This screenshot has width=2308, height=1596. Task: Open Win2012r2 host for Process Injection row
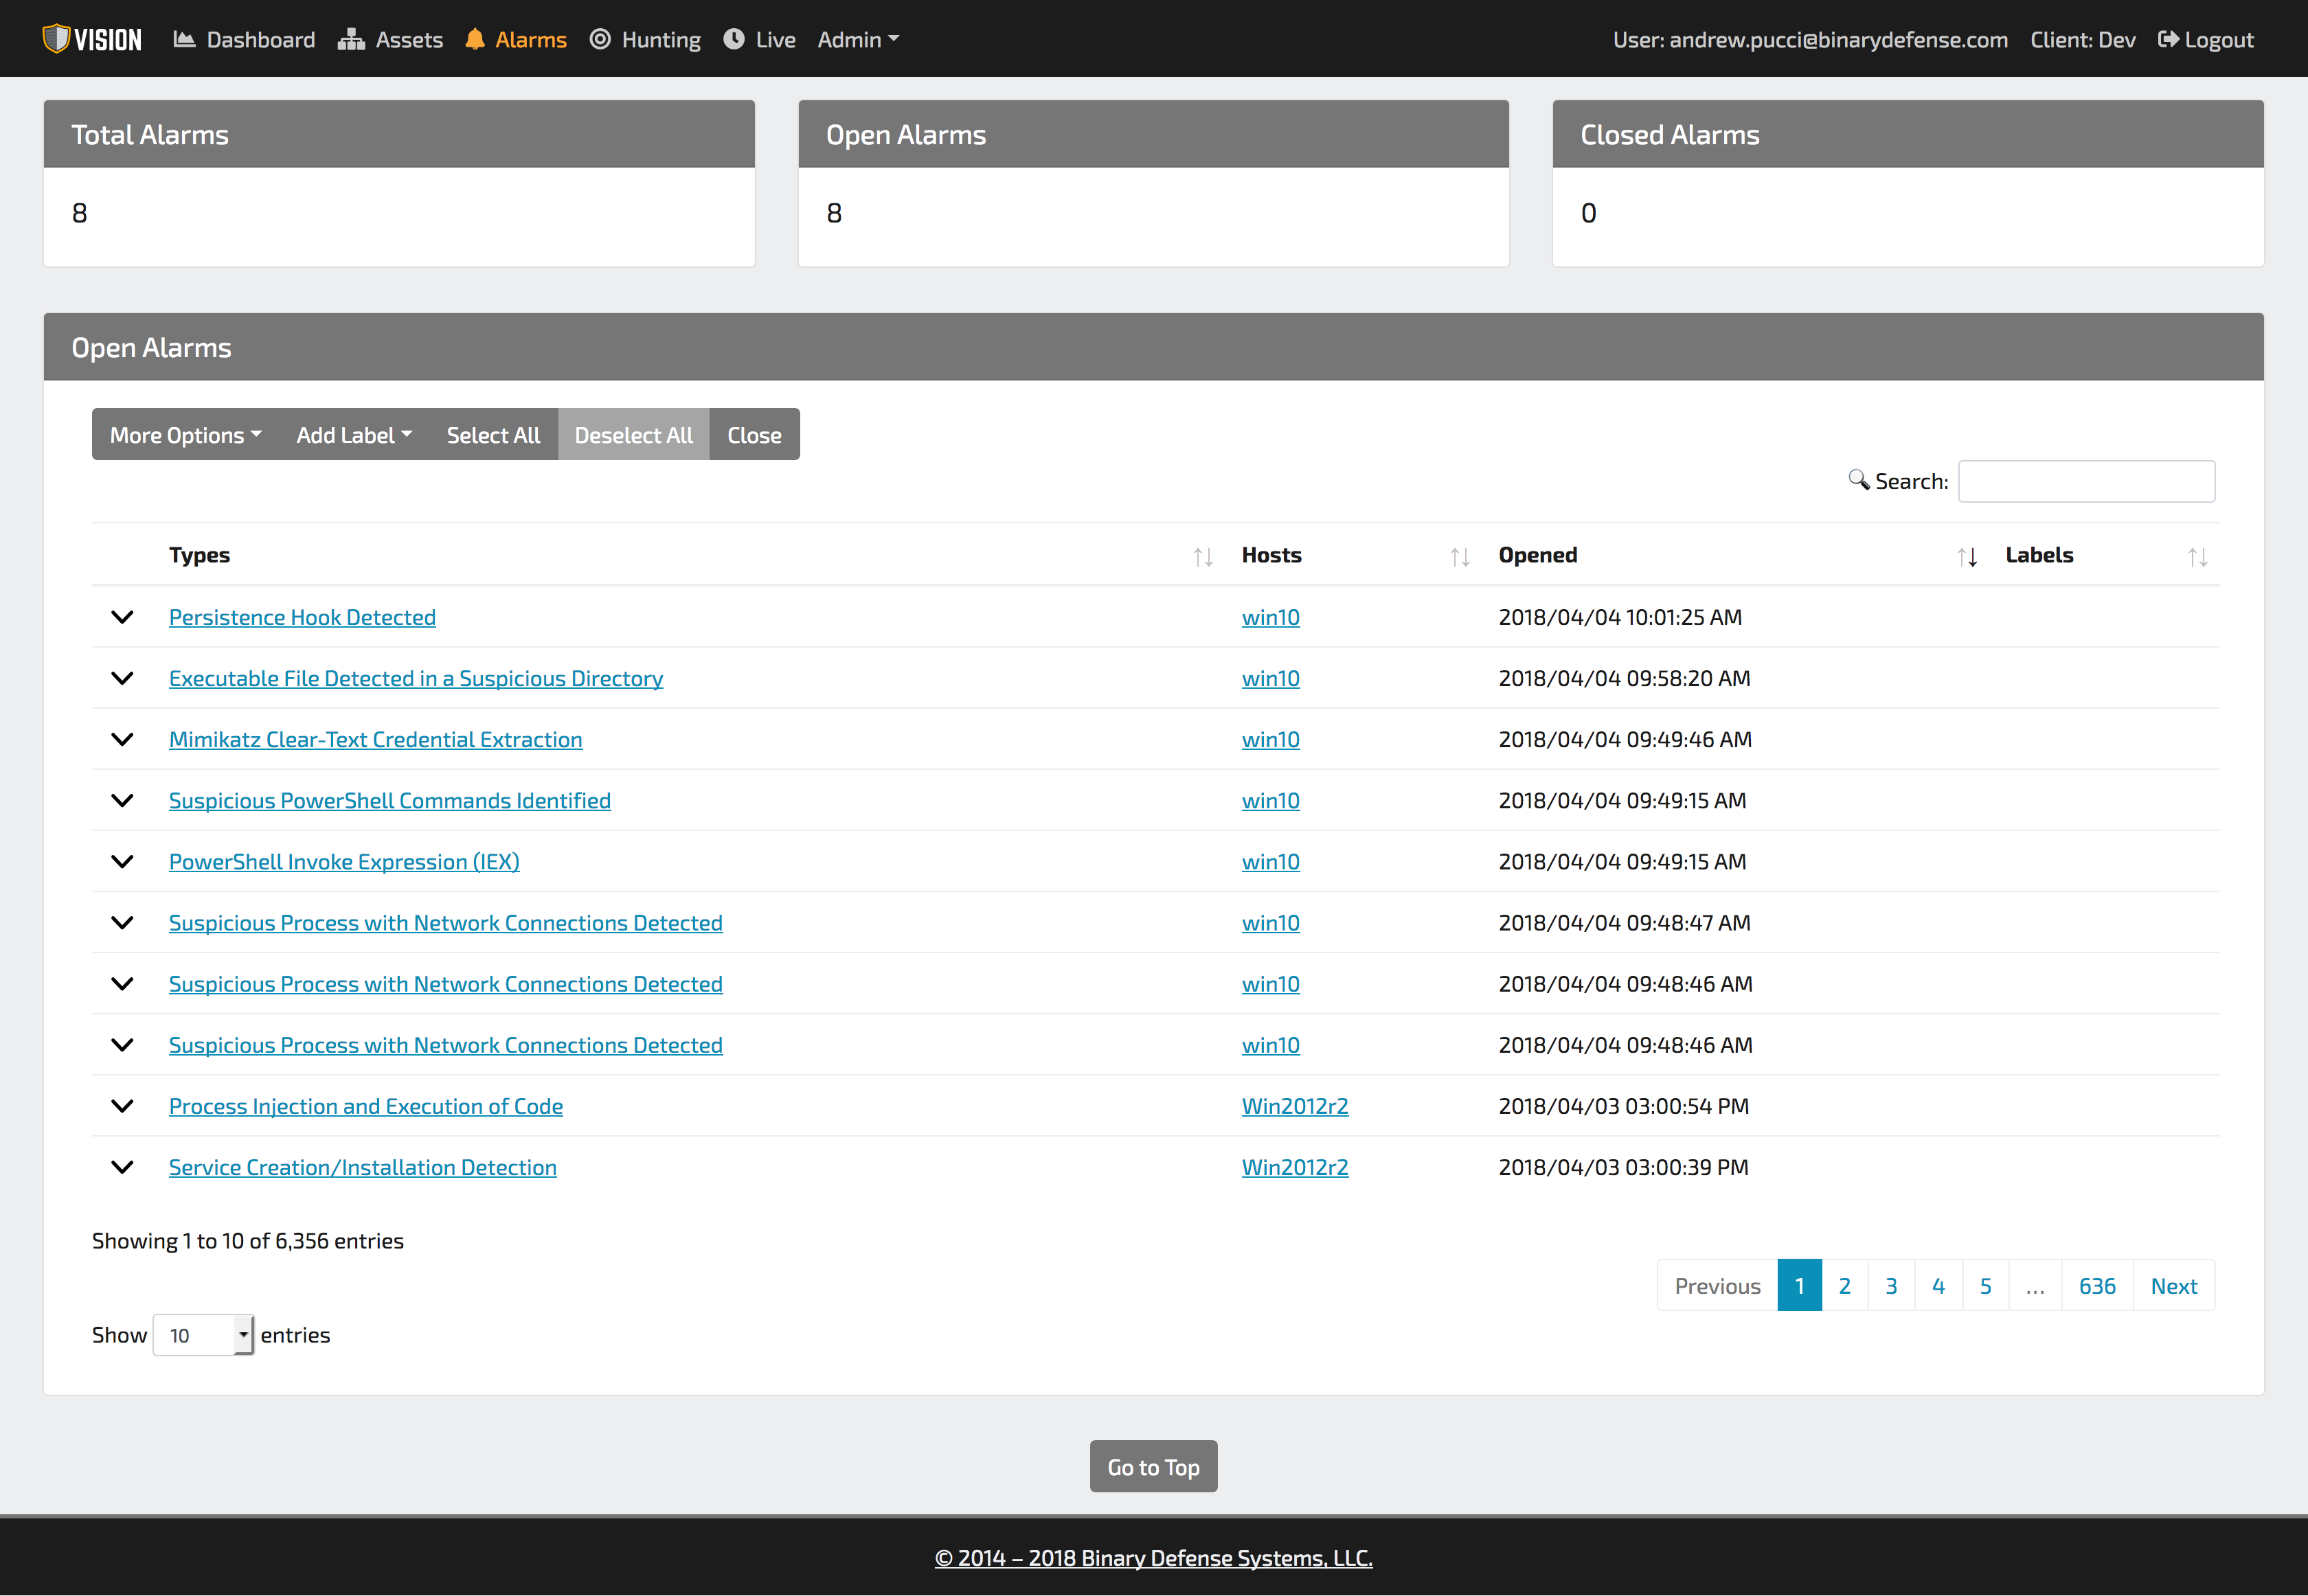(1295, 1106)
